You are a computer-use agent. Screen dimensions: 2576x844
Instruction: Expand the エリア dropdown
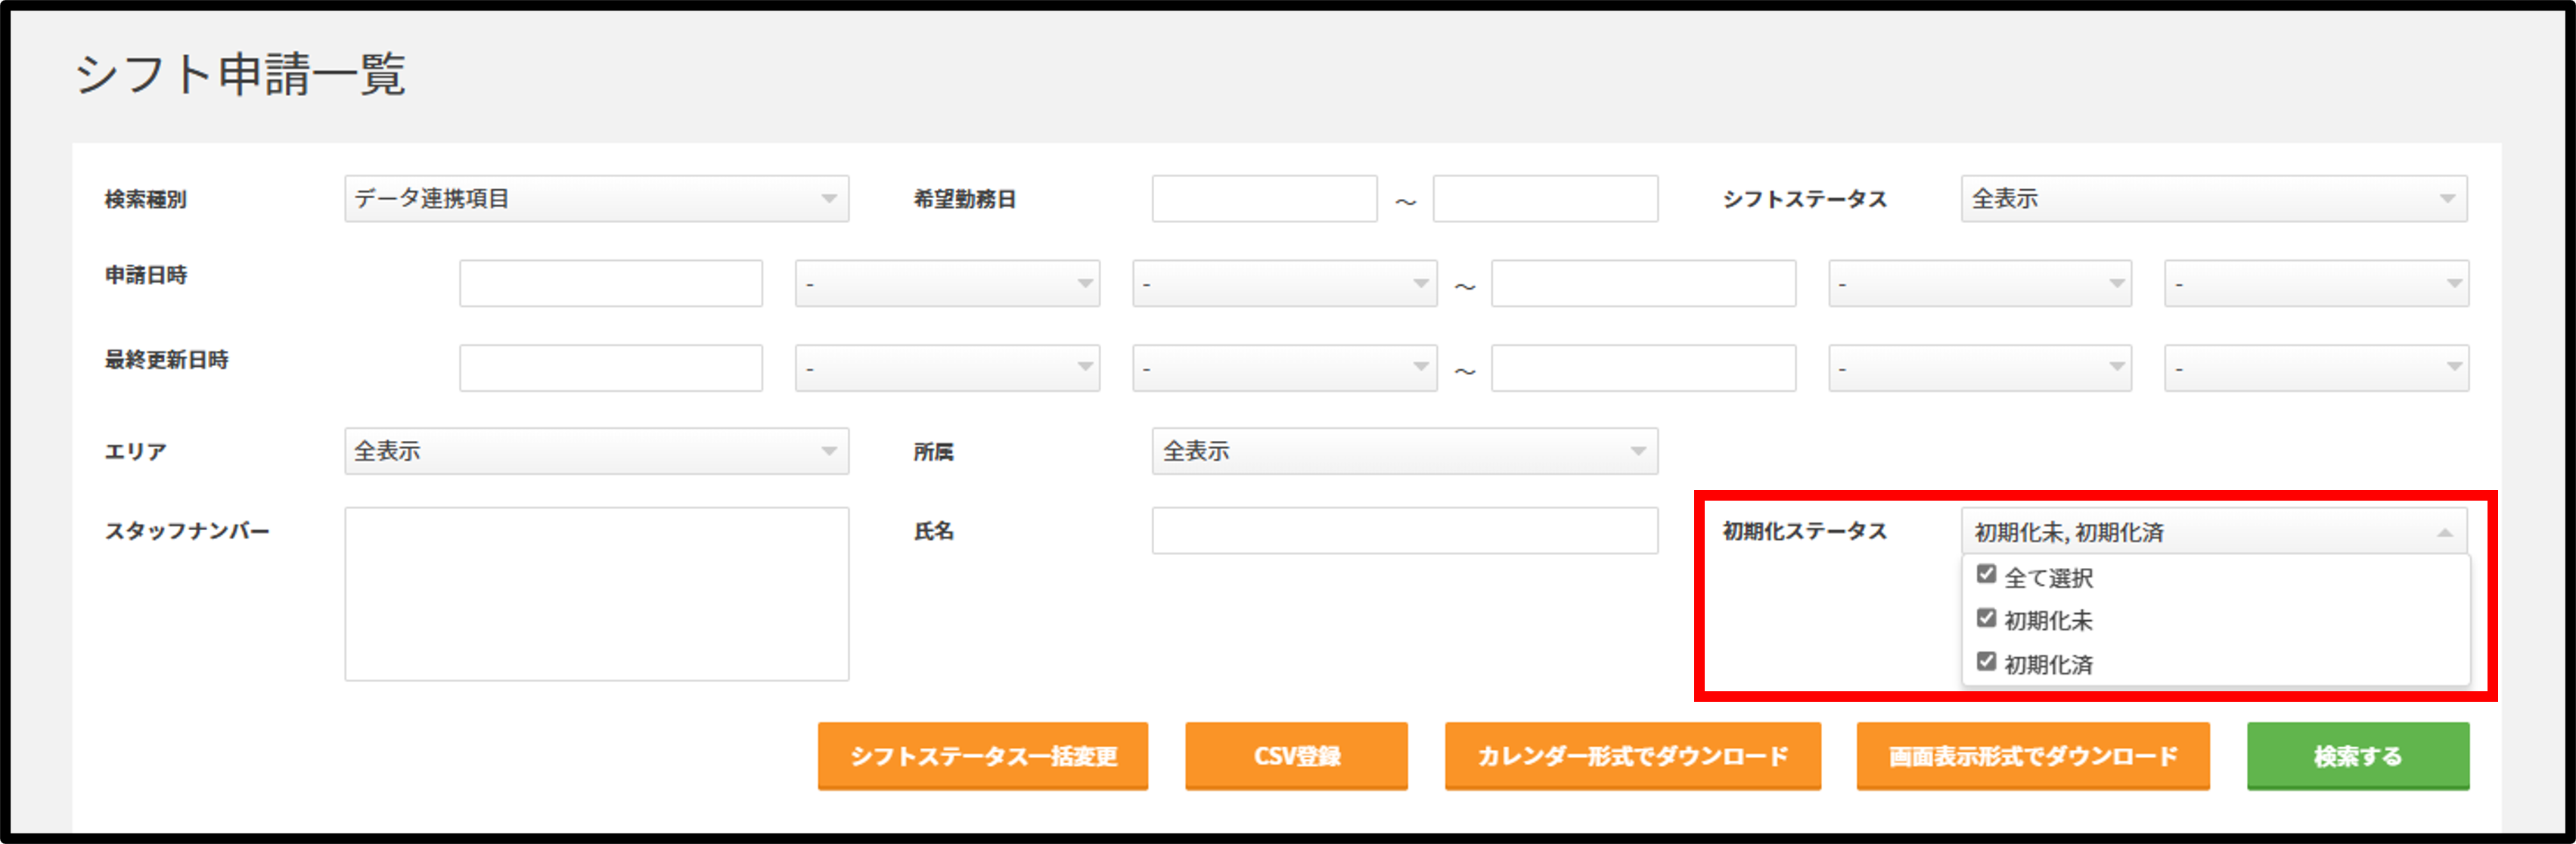point(595,452)
